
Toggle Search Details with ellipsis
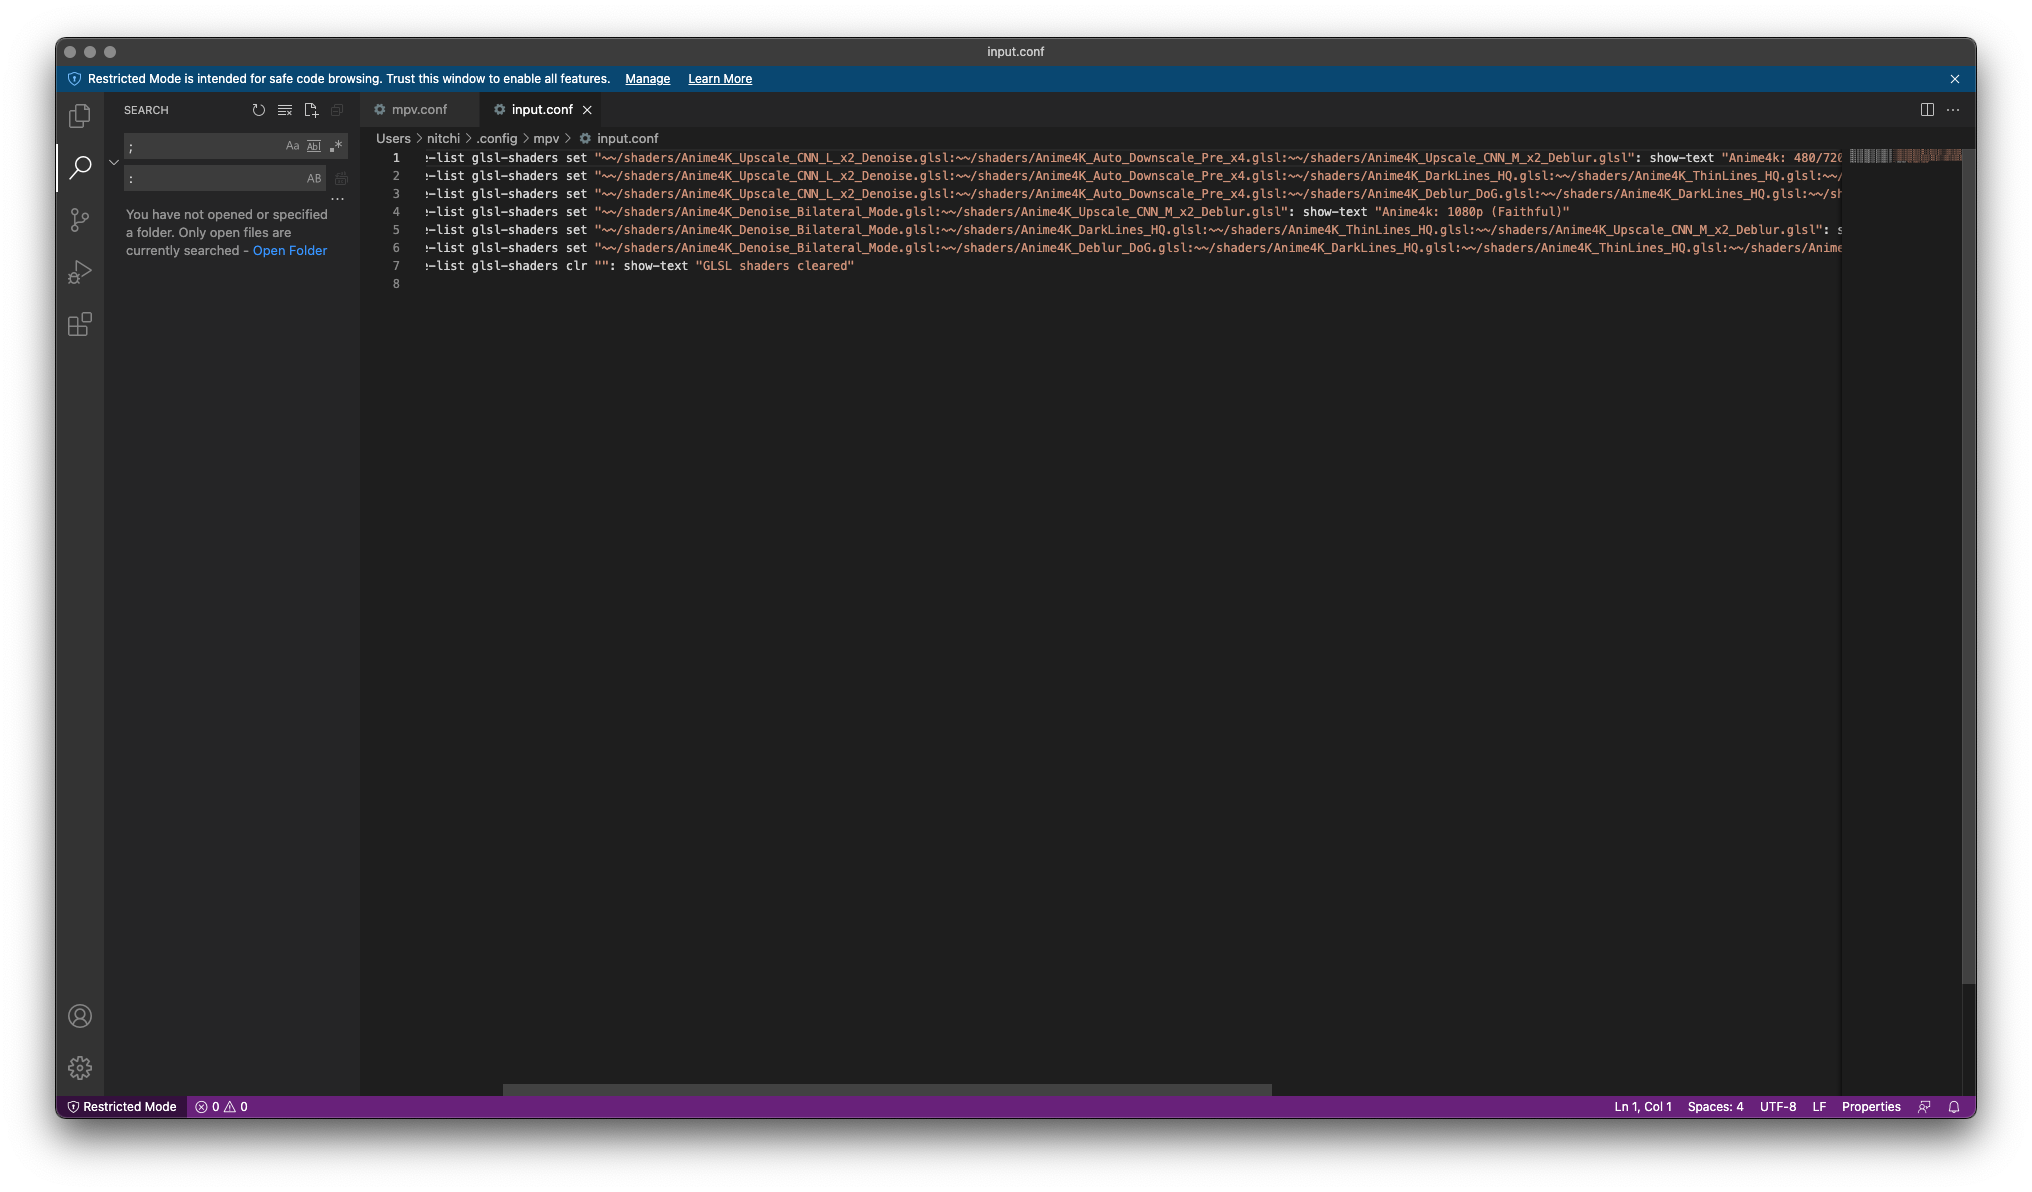tap(339, 199)
